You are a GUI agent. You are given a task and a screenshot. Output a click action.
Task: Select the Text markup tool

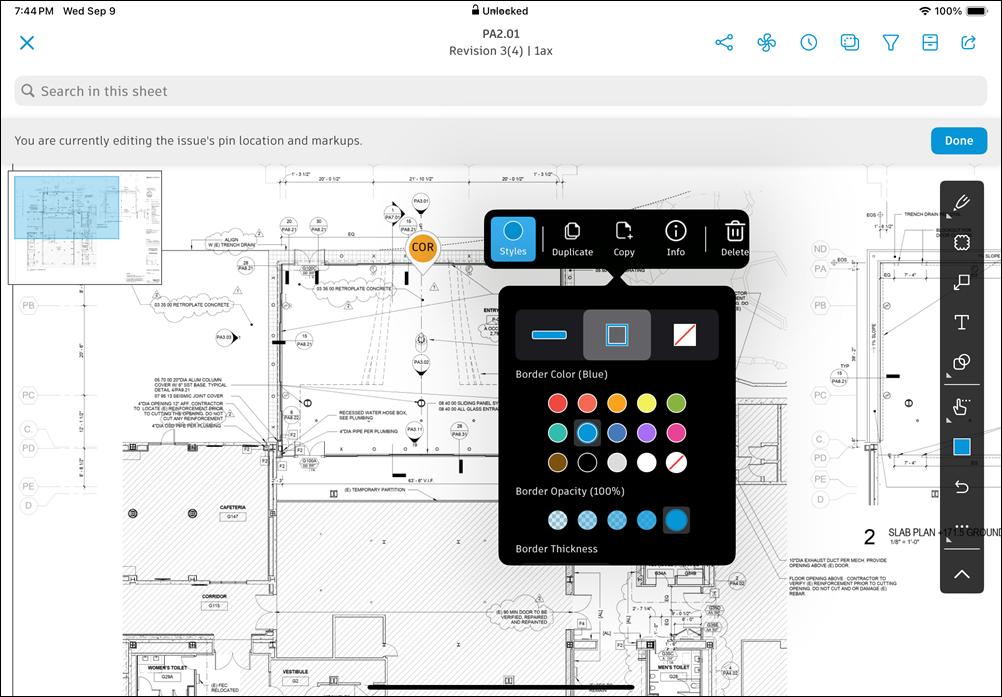pyautogui.click(x=962, y=322)
